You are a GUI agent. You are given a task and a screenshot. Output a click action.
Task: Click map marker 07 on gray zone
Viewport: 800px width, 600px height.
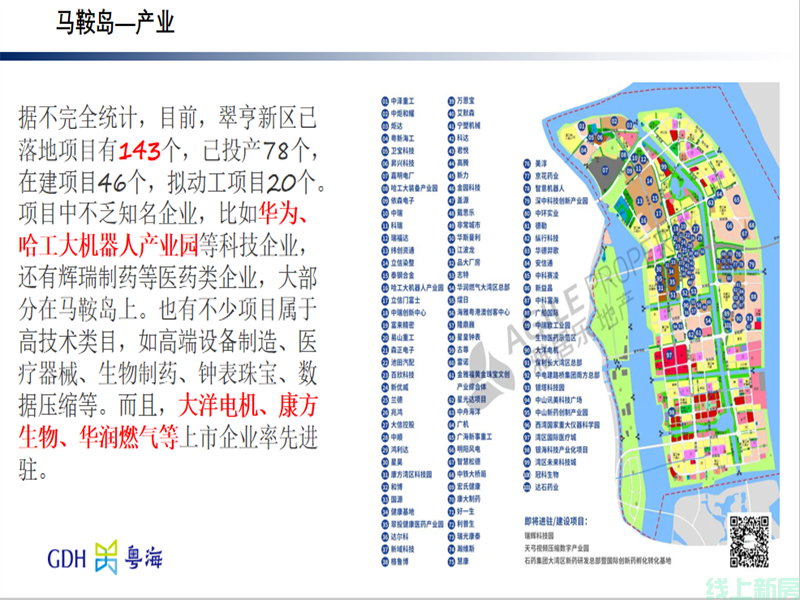606,172
